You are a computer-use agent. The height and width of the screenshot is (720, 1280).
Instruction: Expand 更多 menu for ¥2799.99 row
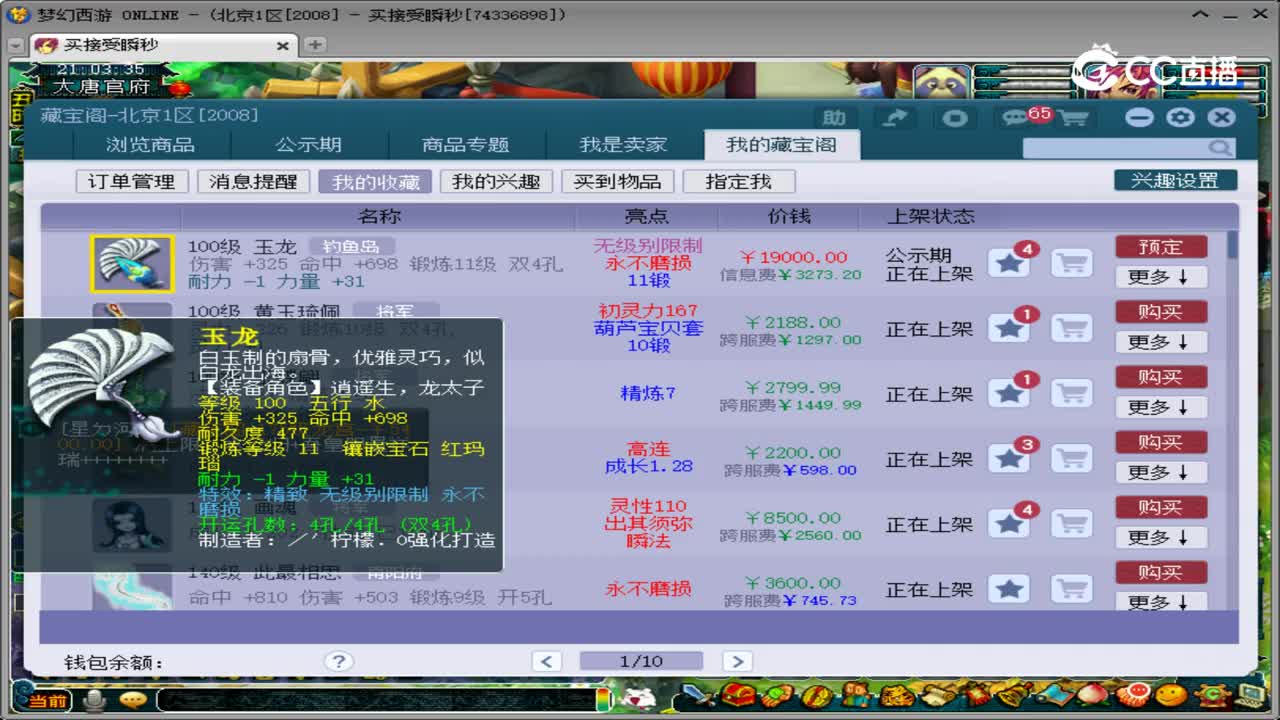coord(1161,407)
